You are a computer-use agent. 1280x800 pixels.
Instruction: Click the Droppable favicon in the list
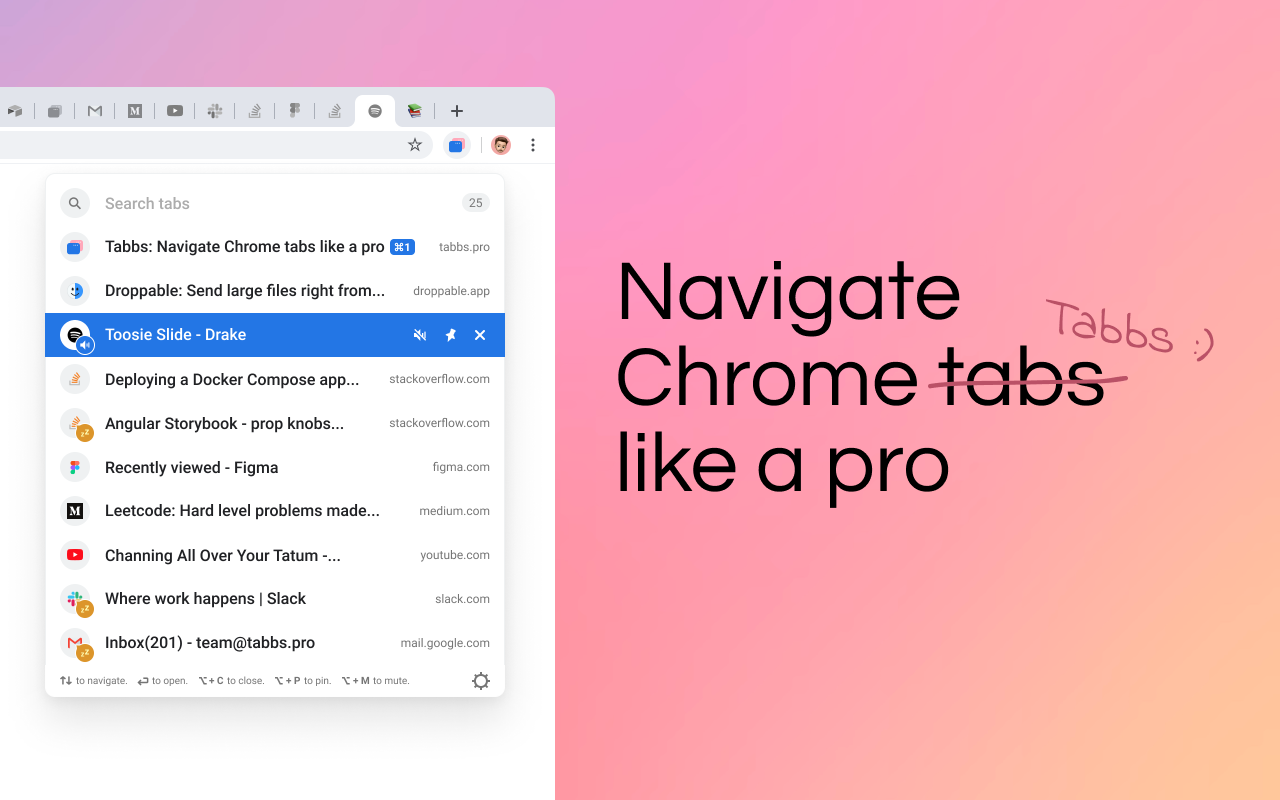point(75,291)
